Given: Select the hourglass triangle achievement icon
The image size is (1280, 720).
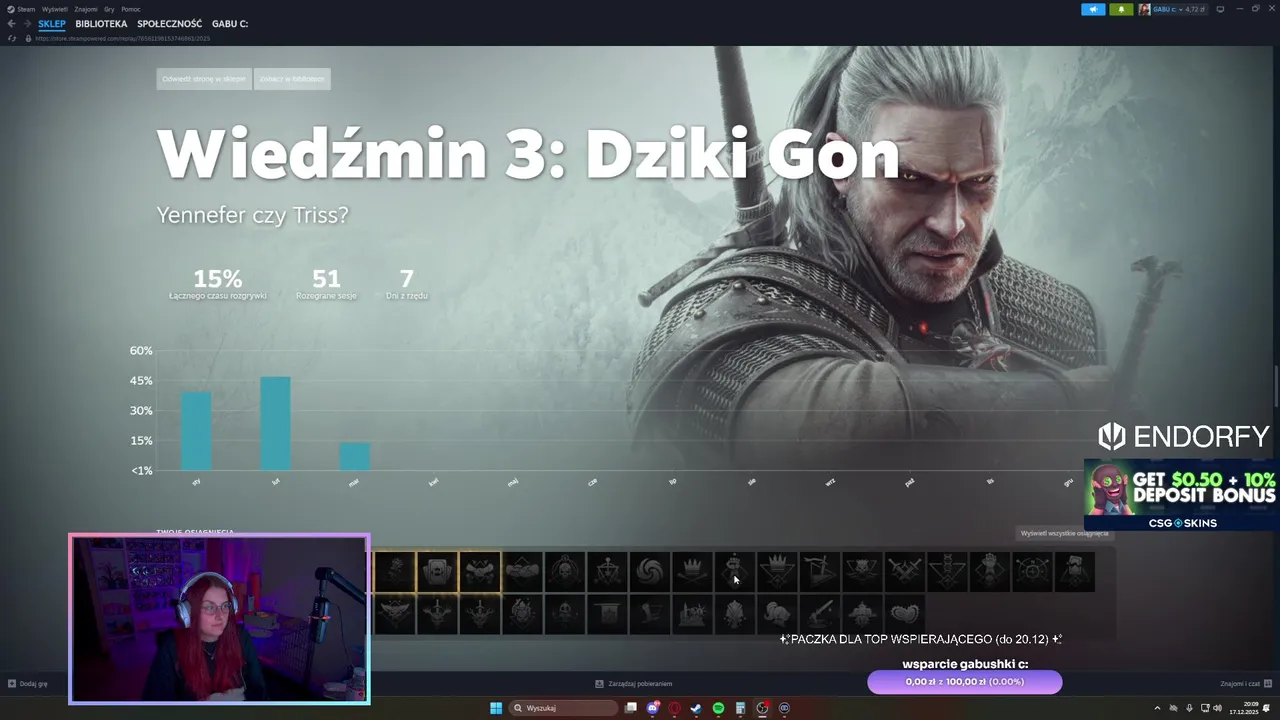Looking at the screenshot, I should [947, 572].
